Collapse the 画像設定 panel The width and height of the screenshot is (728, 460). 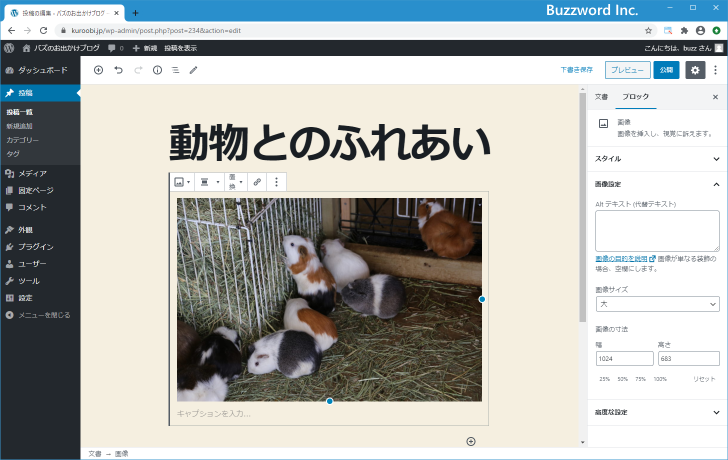pos(656,184)
